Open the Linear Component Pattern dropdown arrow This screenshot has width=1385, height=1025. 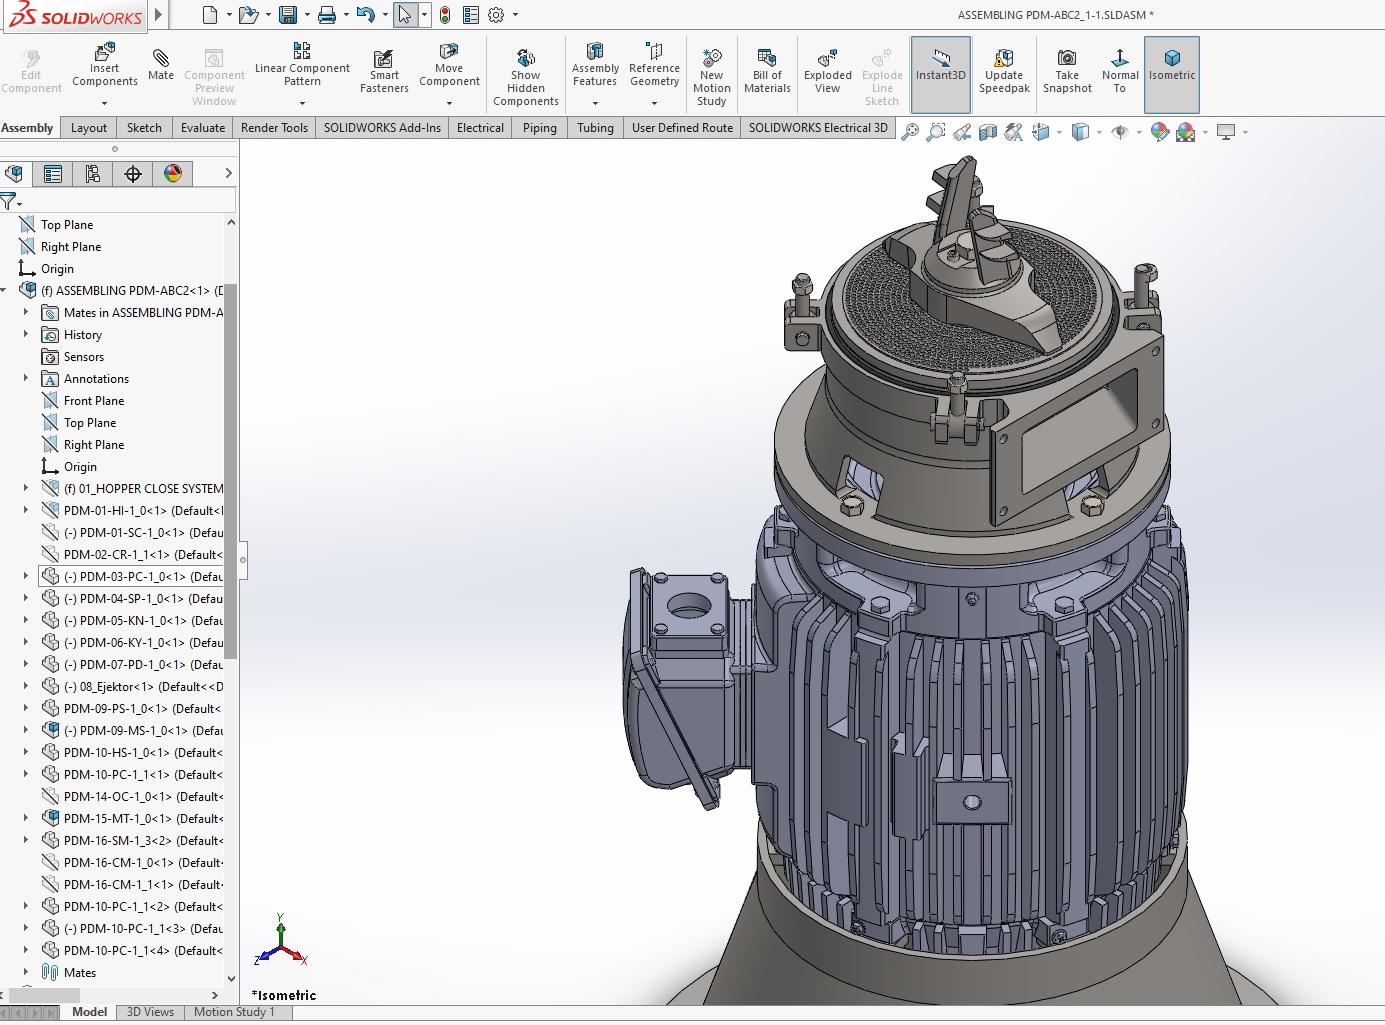[302, 103]
